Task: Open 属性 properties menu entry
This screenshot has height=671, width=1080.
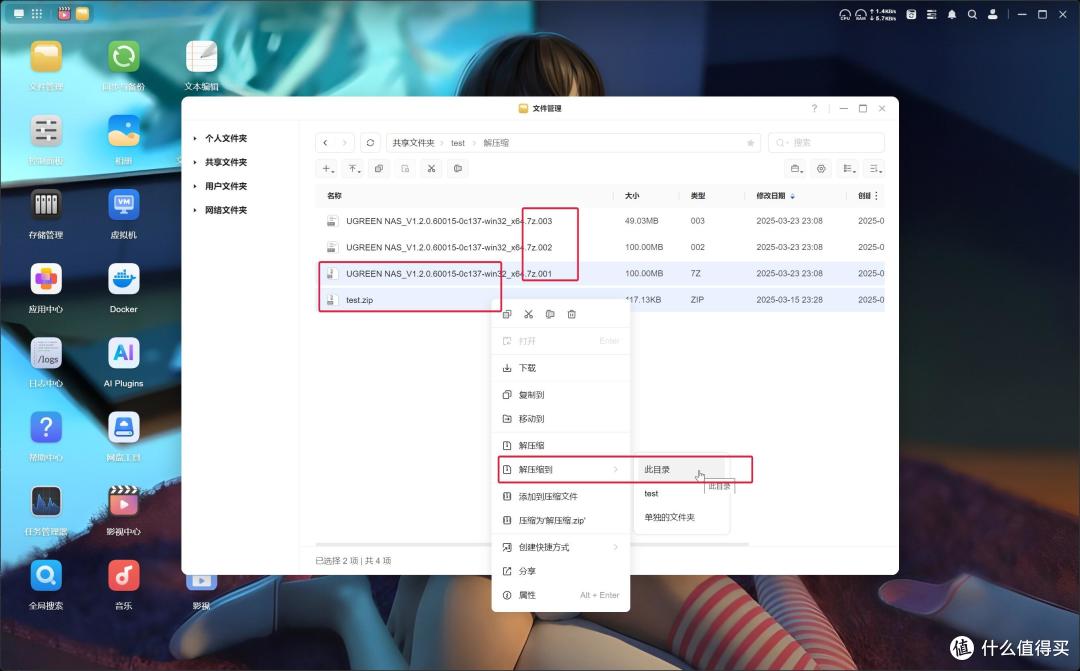Action: pyautogui.click(x=561, y=595)
